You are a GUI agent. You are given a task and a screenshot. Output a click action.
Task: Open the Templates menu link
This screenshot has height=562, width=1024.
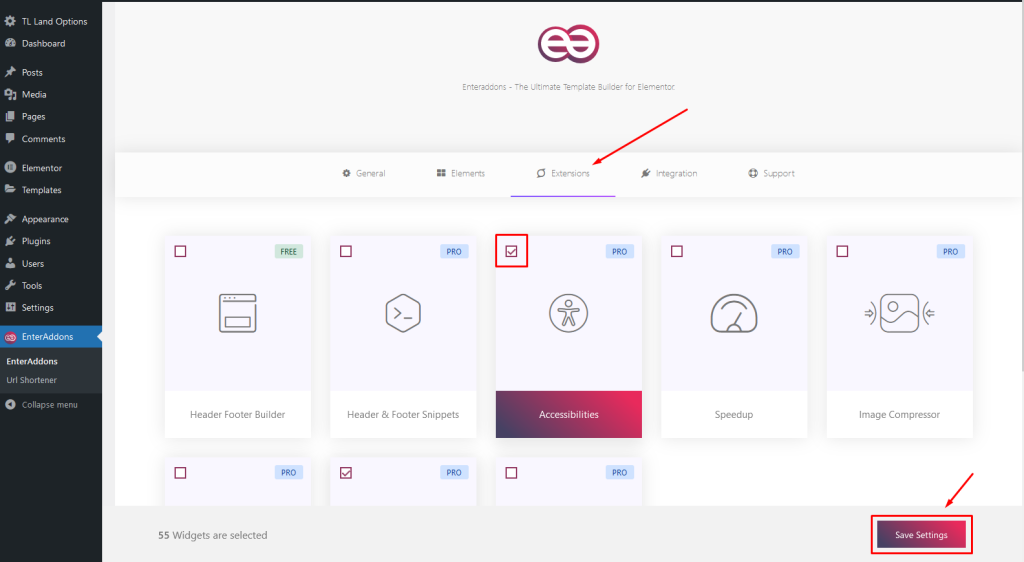coord(41,190)
